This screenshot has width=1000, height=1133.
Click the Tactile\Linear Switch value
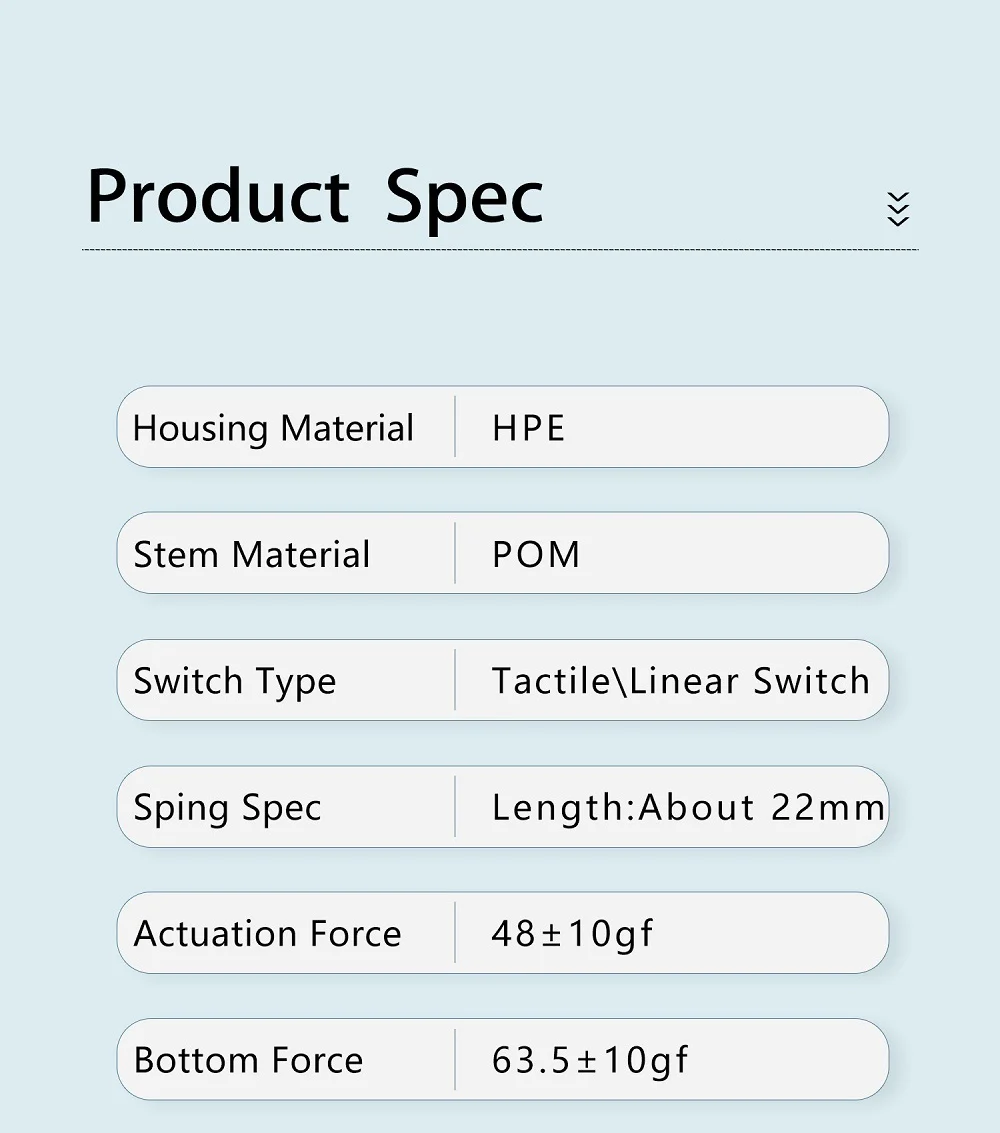pyautogui.click(x=680, y=682)
